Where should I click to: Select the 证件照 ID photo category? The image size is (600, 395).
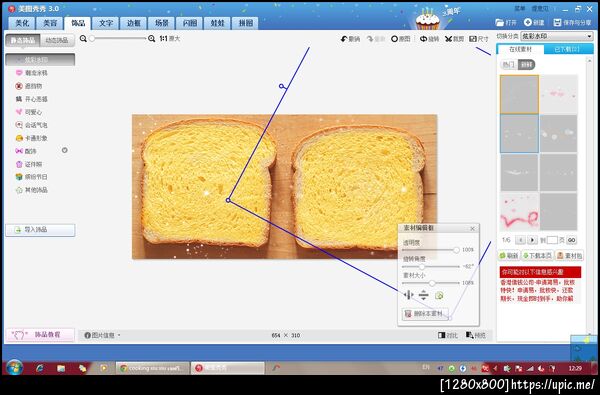tap(29, 164)
